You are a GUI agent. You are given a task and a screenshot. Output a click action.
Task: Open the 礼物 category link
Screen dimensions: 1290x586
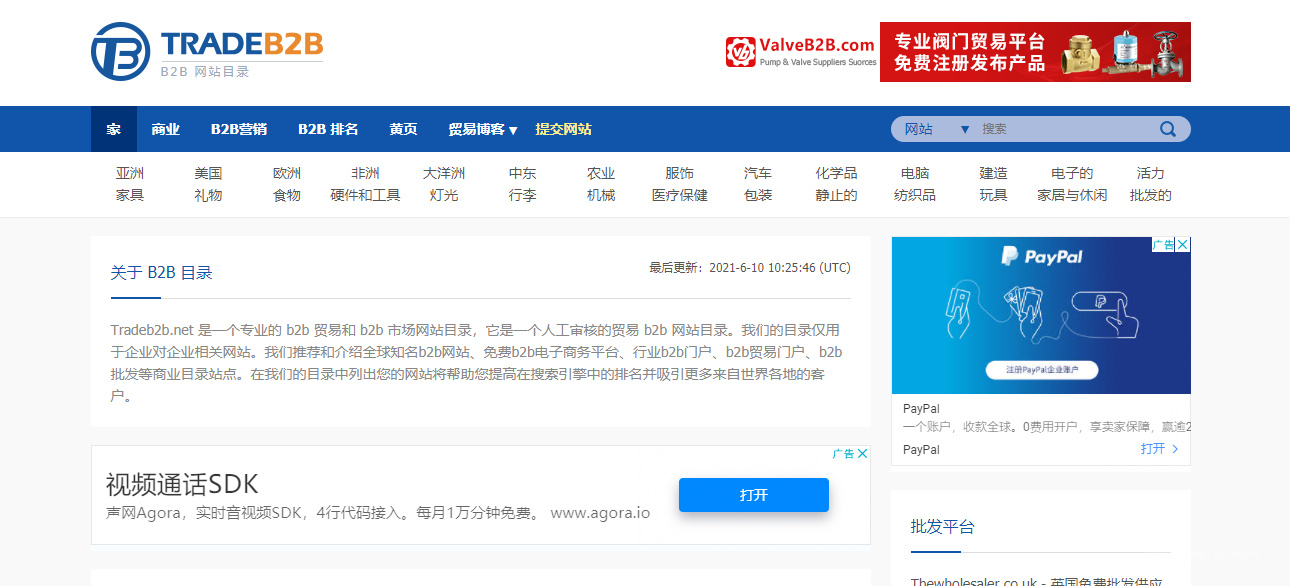point(208,195)
